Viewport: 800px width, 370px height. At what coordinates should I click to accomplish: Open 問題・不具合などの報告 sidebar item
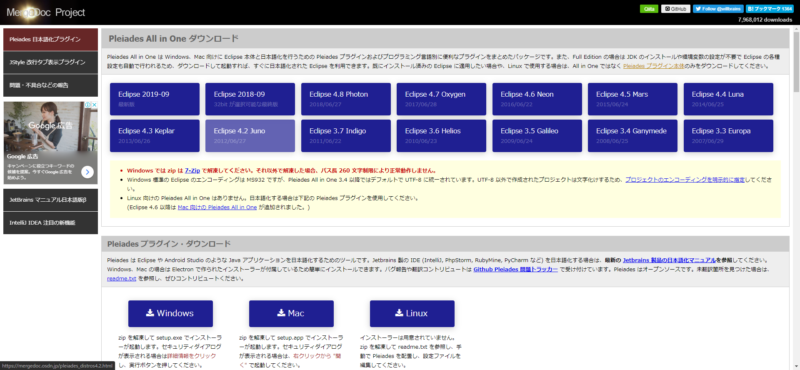point(51,85)
